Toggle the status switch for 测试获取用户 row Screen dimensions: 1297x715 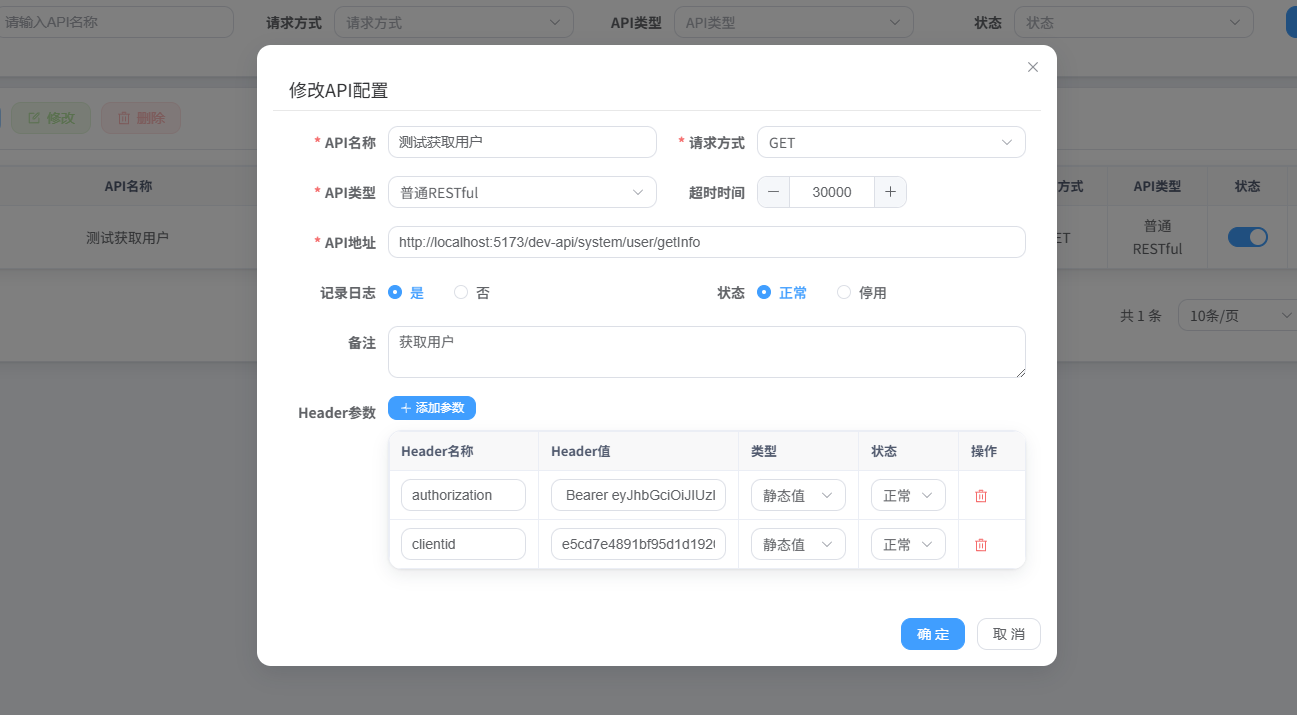tap(1247, 237)
